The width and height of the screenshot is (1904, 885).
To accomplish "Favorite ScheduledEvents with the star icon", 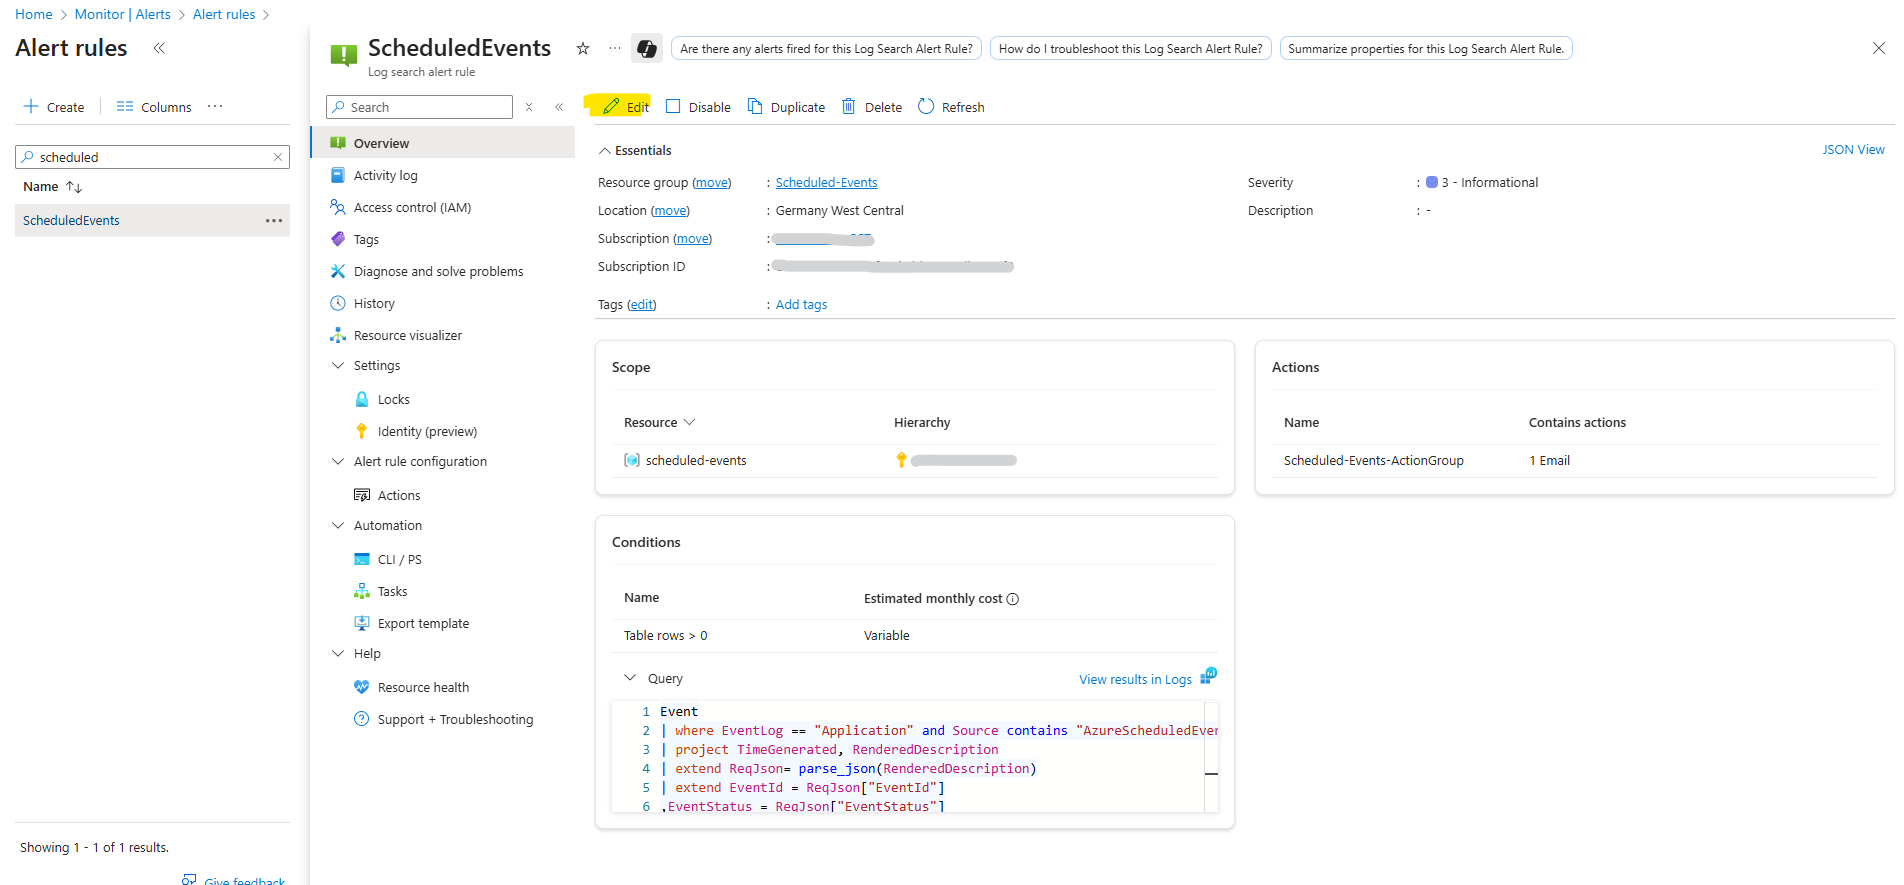I will click(x=583, y=48).
